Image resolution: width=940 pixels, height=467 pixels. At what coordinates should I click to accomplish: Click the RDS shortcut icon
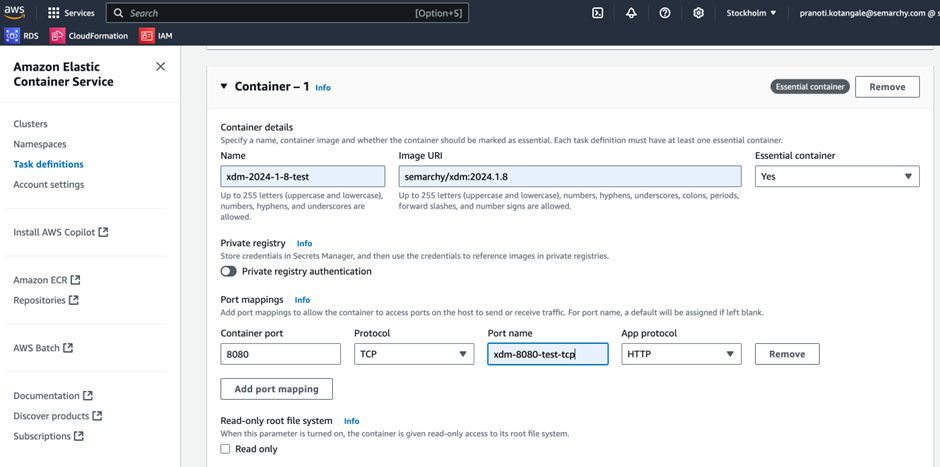12,36
